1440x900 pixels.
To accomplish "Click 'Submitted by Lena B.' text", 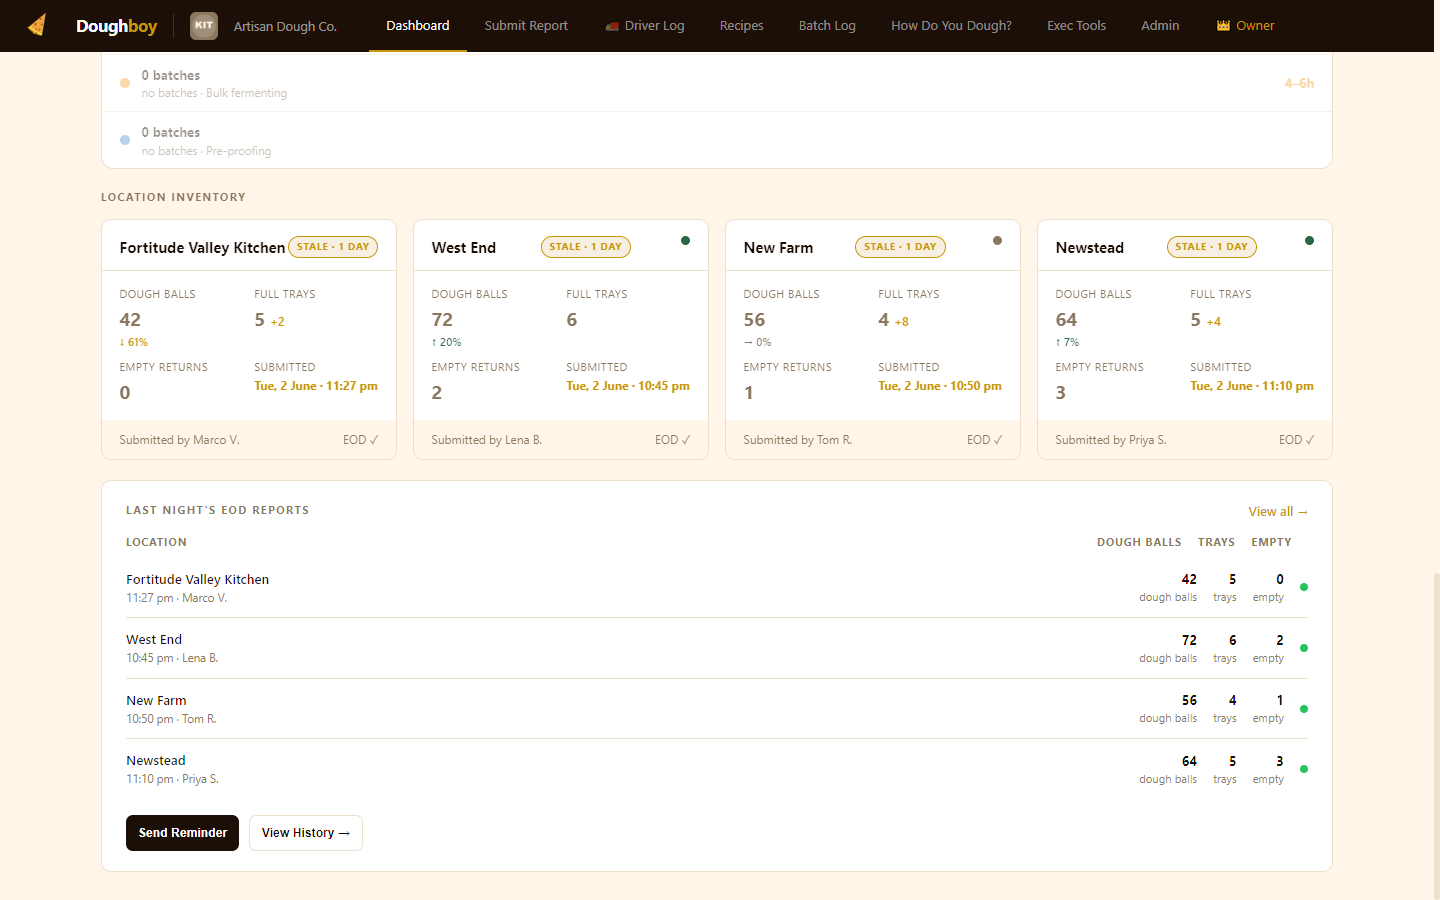I will 486,440.
